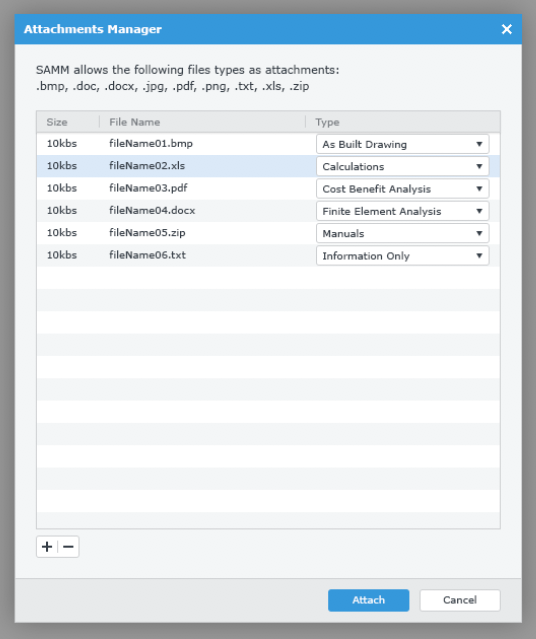Close the Attachments Manager dialog

click(507, 29)
